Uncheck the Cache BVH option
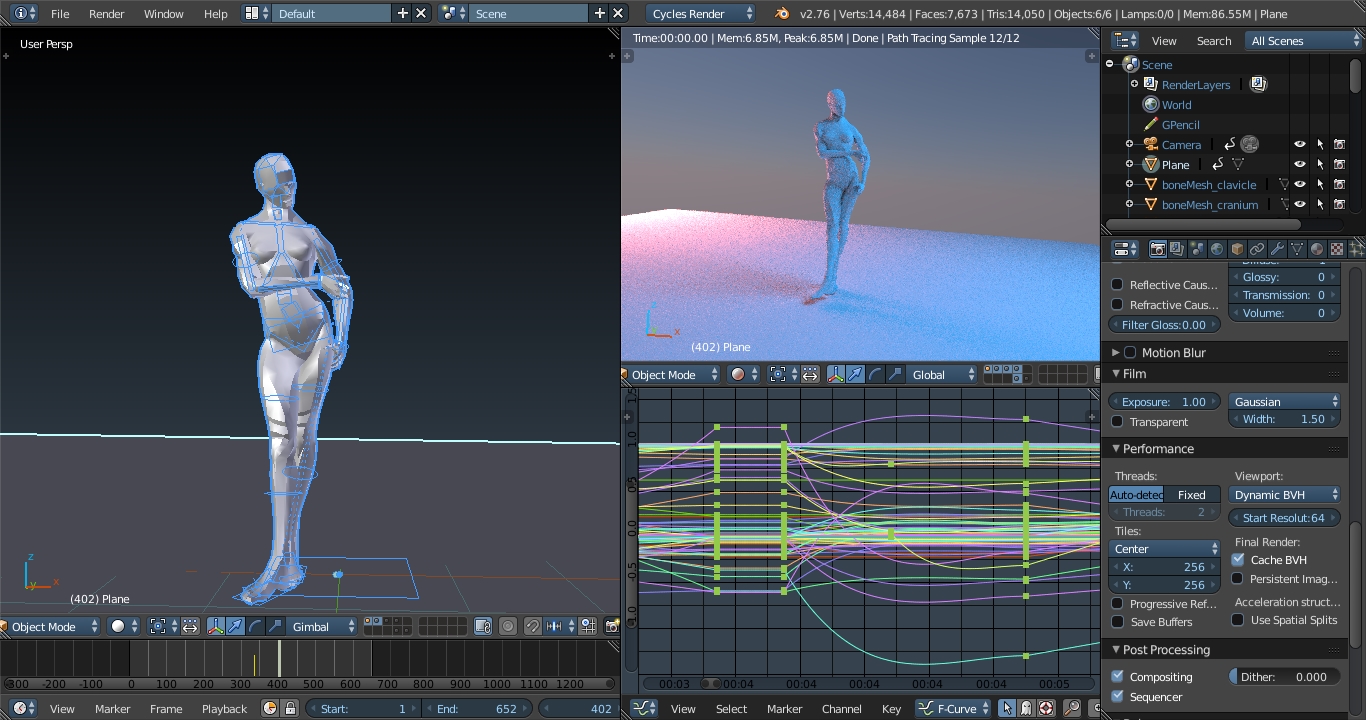Viewport: 1366px width, 720px height. point(1238,559)
